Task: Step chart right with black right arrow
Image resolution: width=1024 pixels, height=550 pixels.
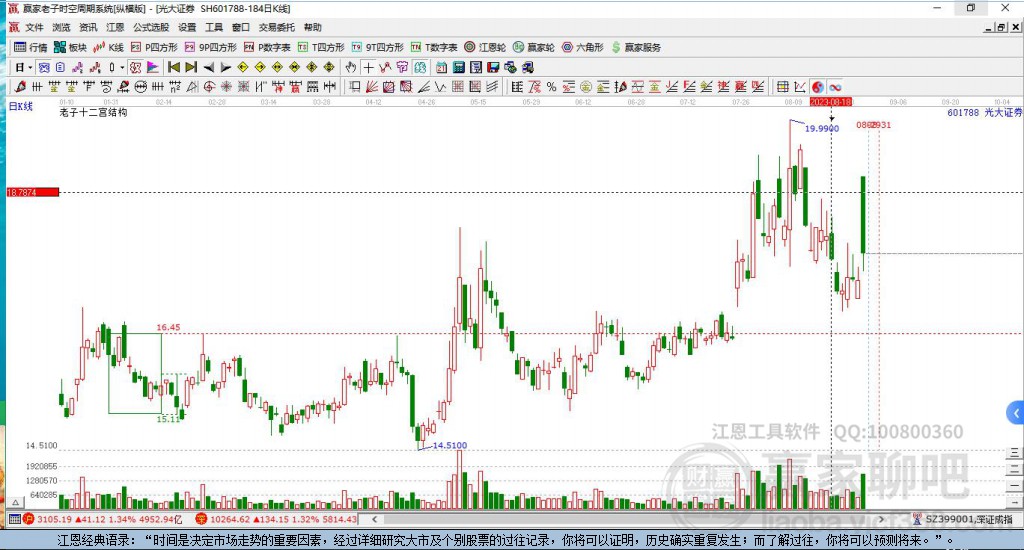Action: point(225,67)
